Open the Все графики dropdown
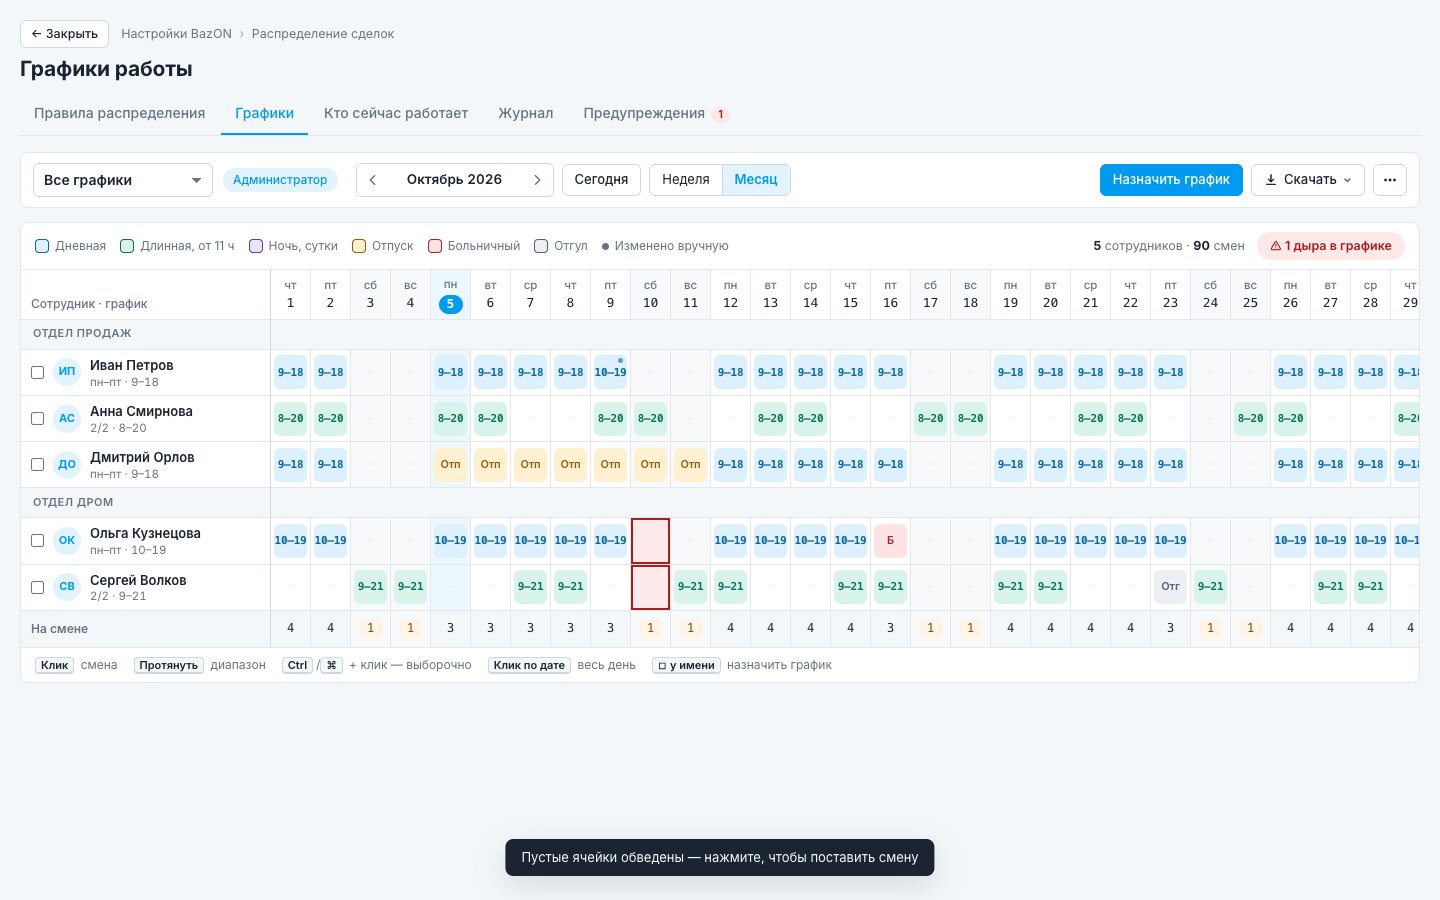Image resolution: width=1440 pixels, height=900 pixels. point(123,180)
